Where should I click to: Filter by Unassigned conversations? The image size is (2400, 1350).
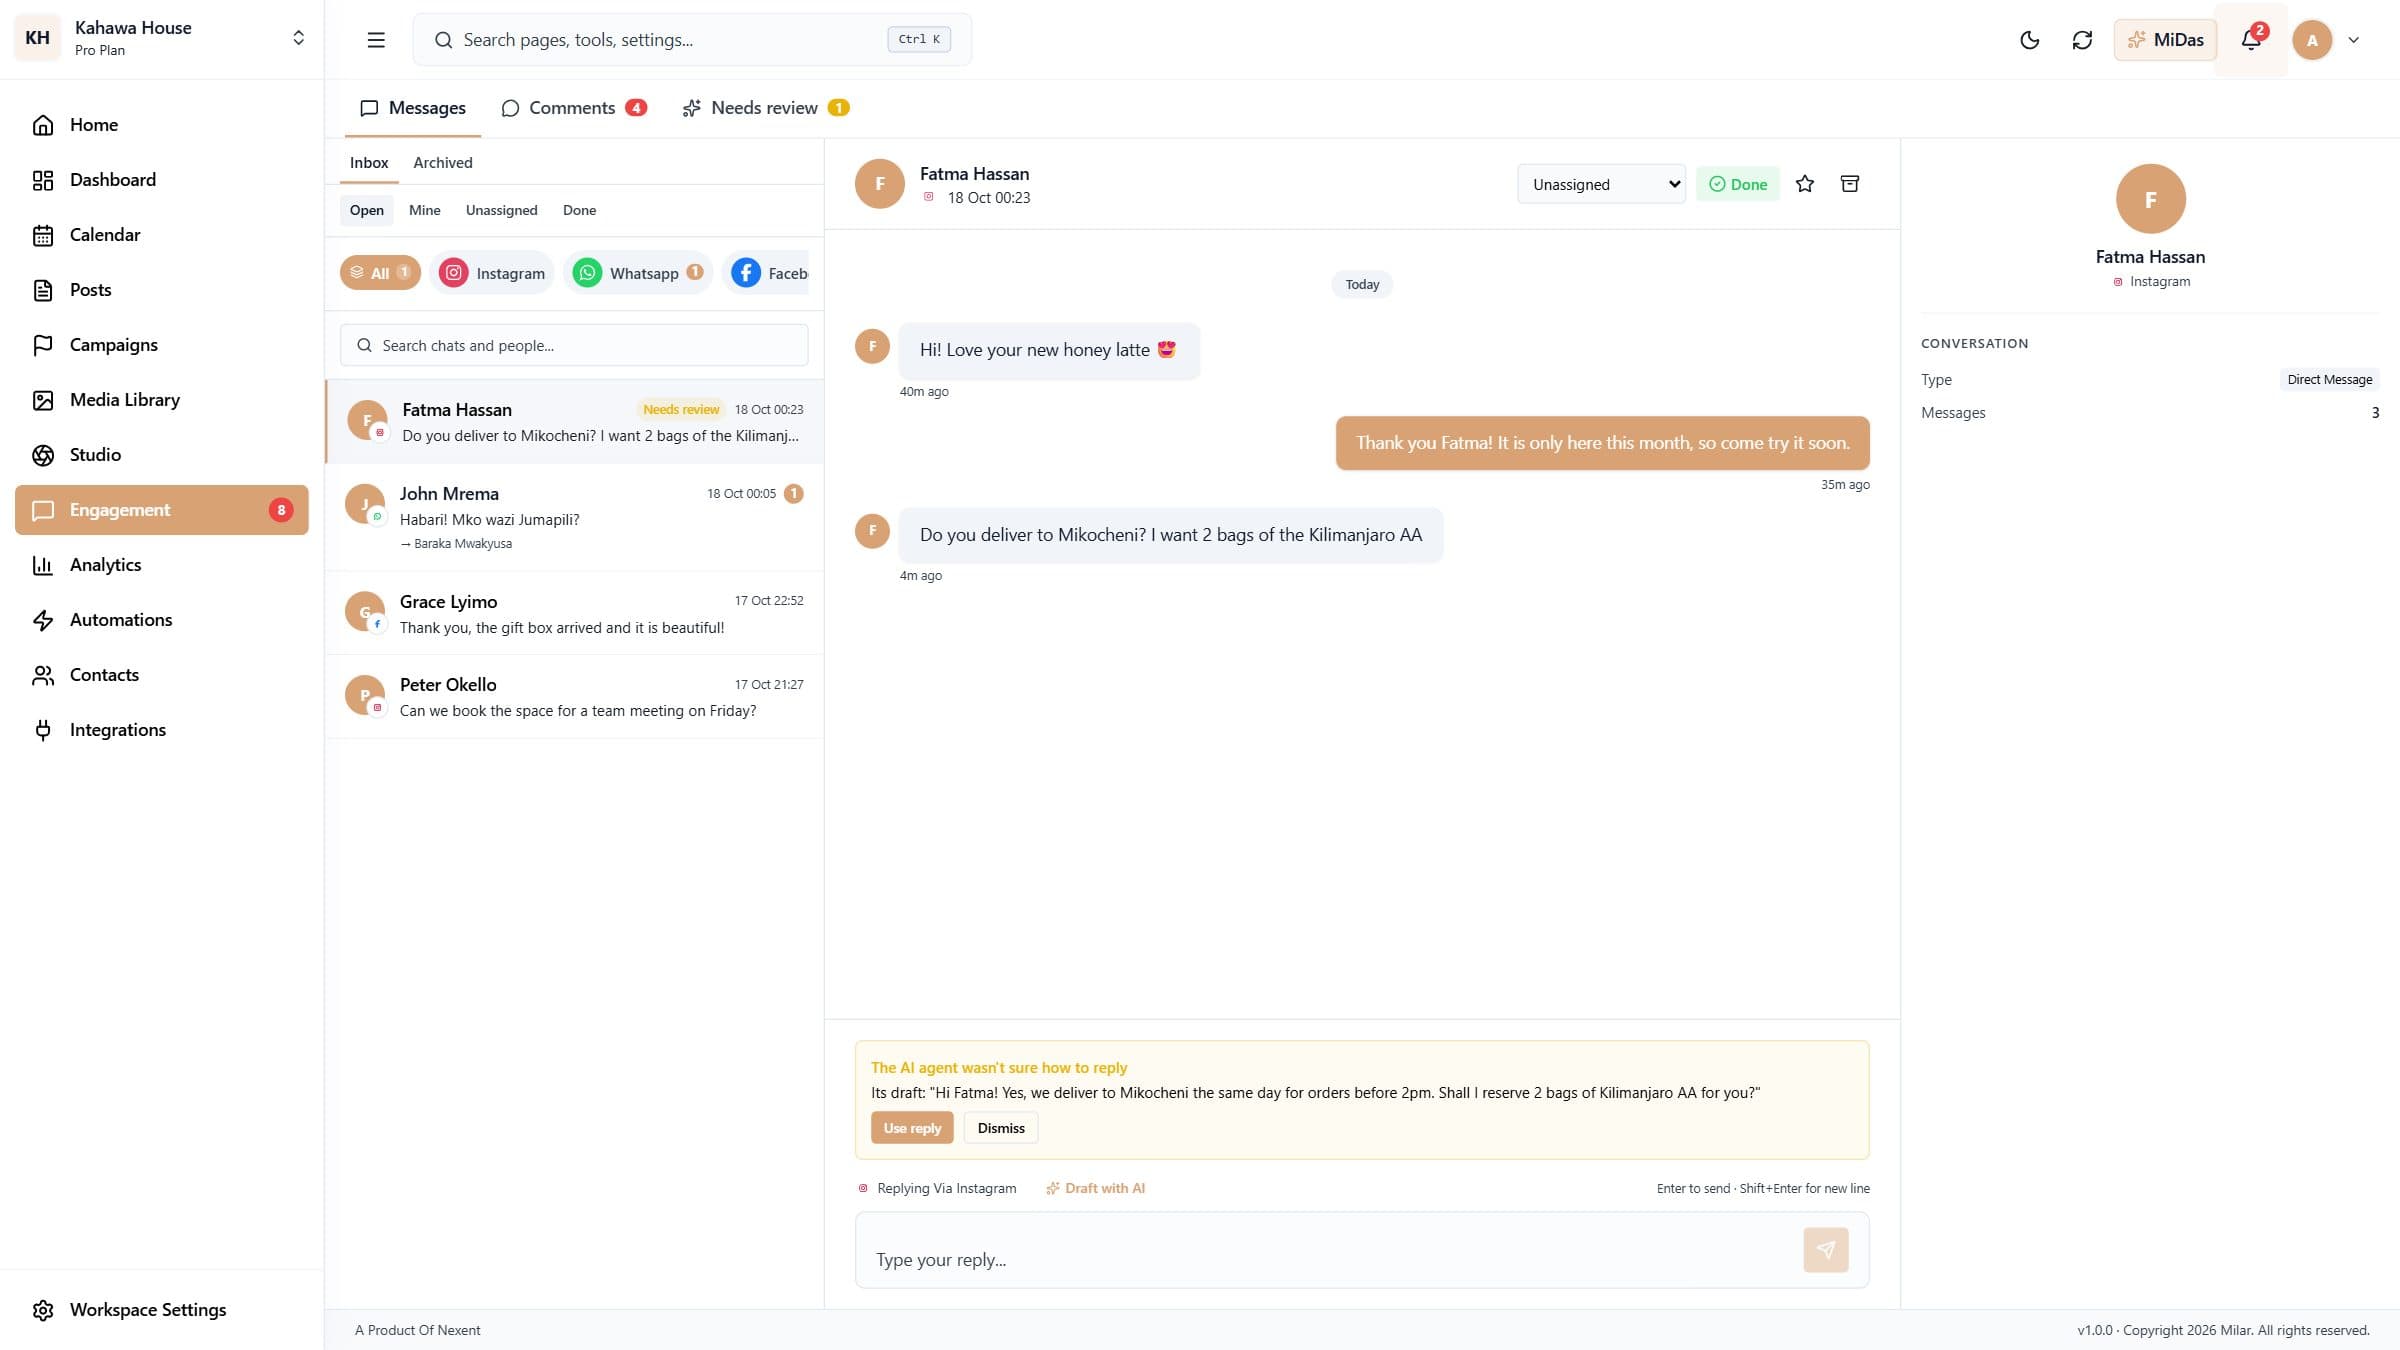[x=502, y=210]
